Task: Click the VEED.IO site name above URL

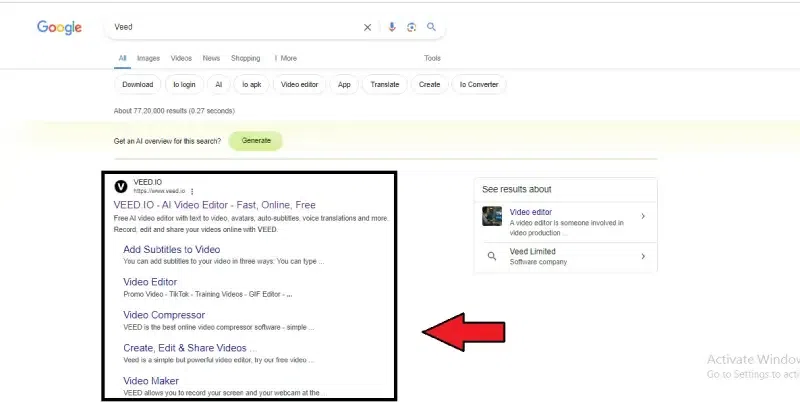Action: click(x=147, y=182)
